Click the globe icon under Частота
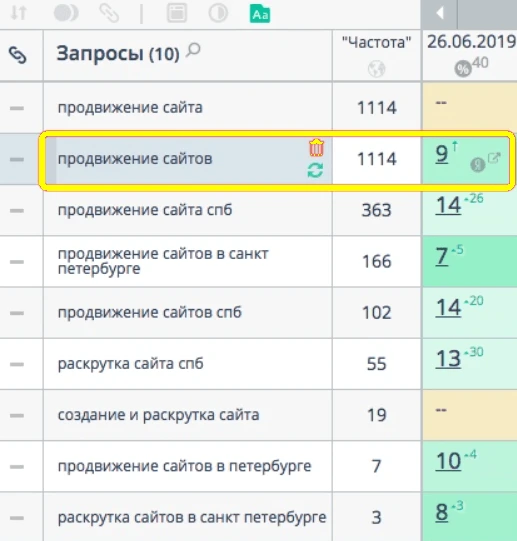Image resolution: width=517 pixels, height=541 pixels. (x=376, y=69)
